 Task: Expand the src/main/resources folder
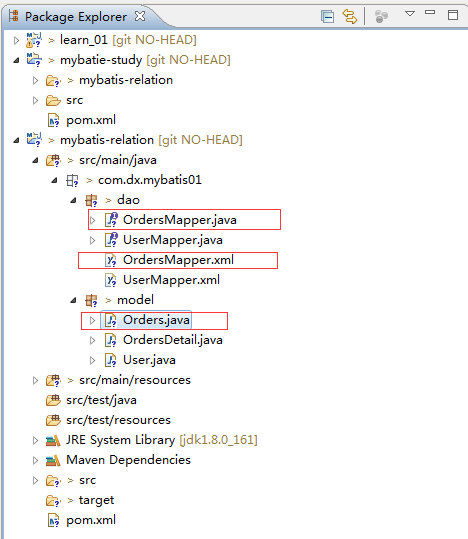point(35,381)
